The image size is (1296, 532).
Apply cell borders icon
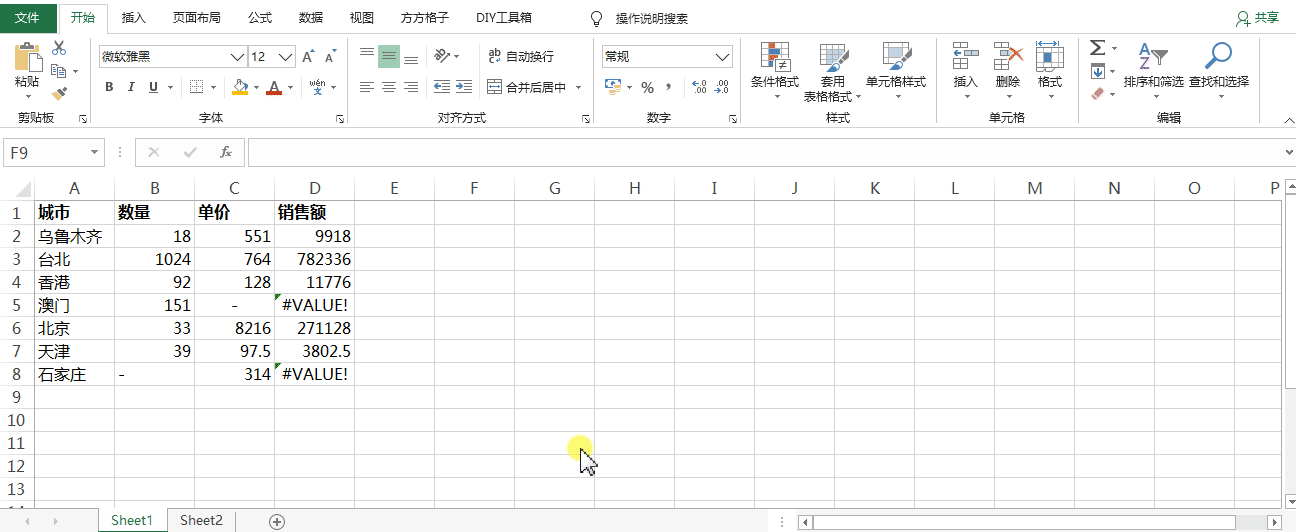(x=197, y=87)
